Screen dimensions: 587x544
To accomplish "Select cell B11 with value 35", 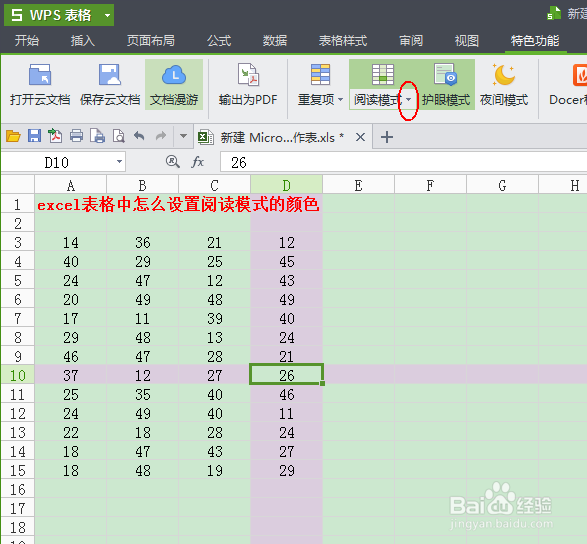I will click(143, 395).
